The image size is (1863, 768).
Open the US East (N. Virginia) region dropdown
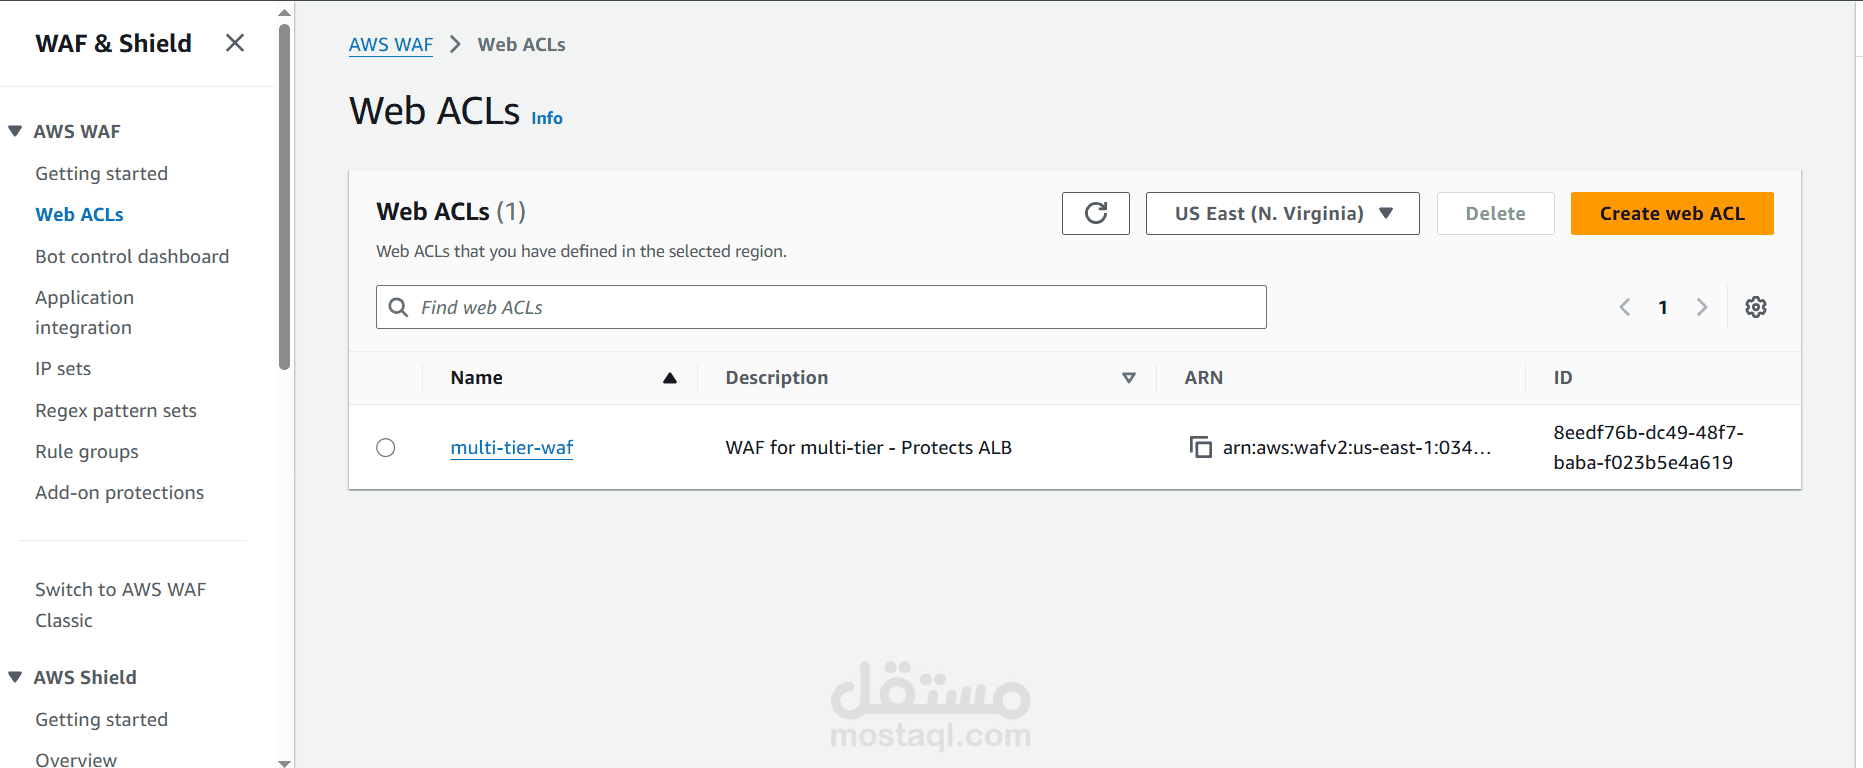[1283, 213]
